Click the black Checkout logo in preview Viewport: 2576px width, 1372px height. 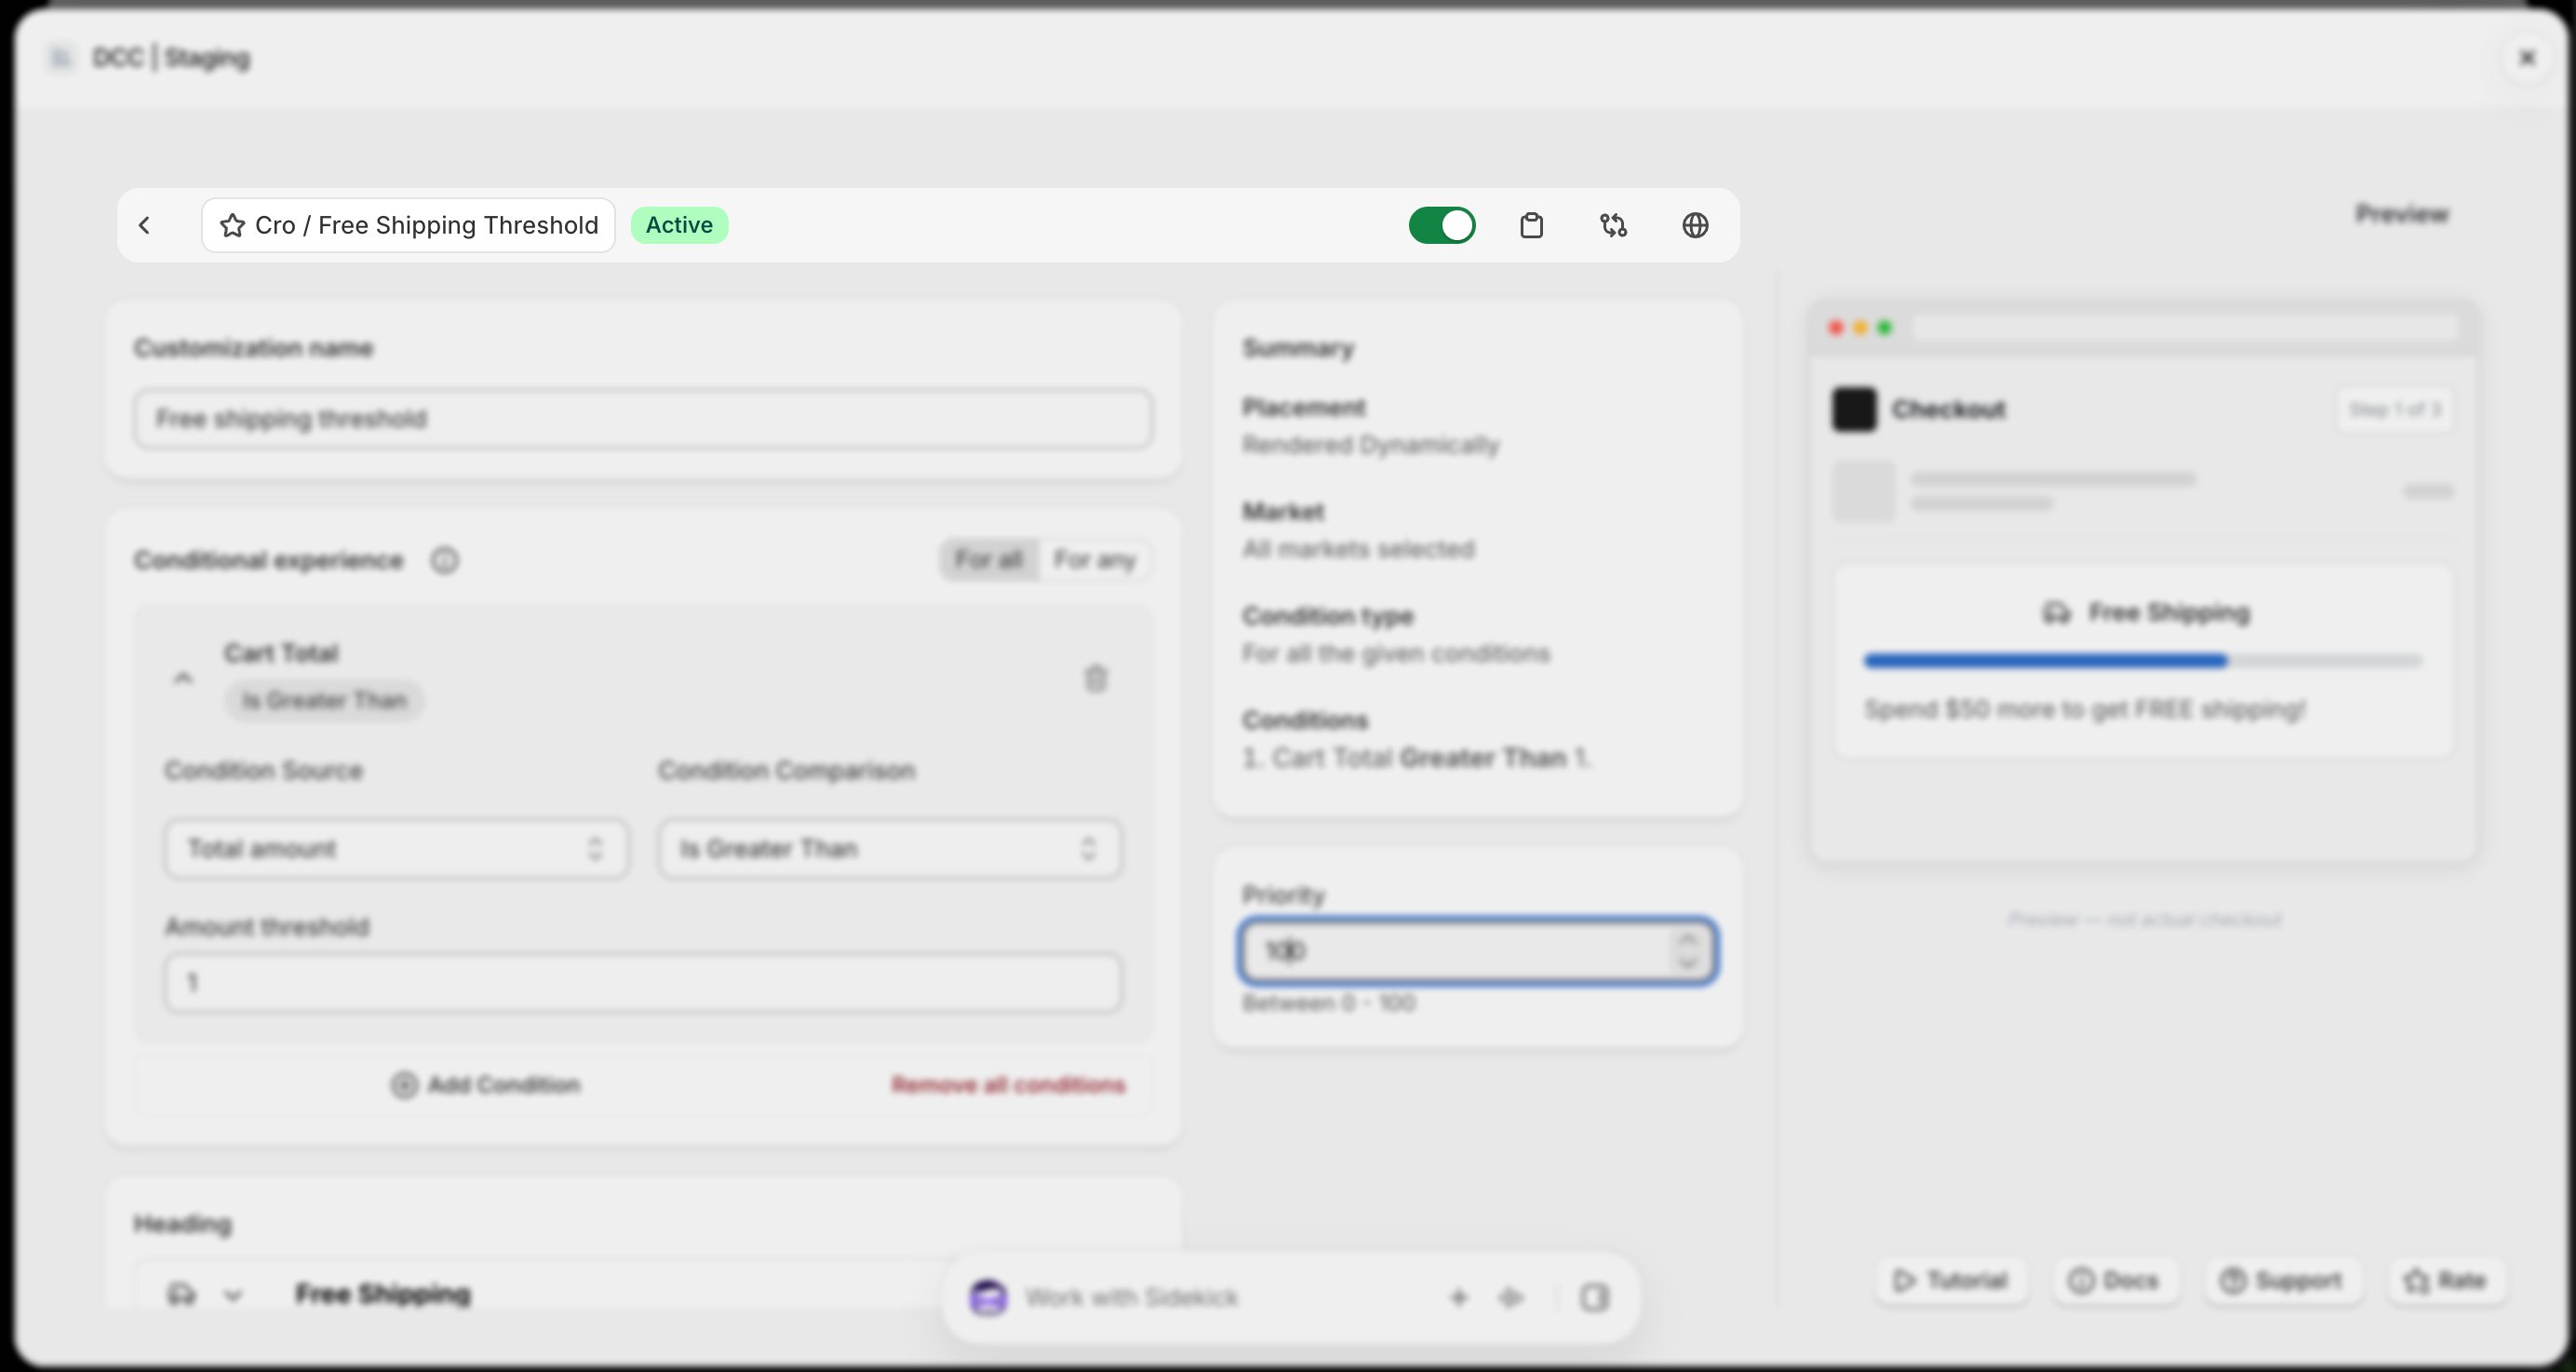point(1854,410)
